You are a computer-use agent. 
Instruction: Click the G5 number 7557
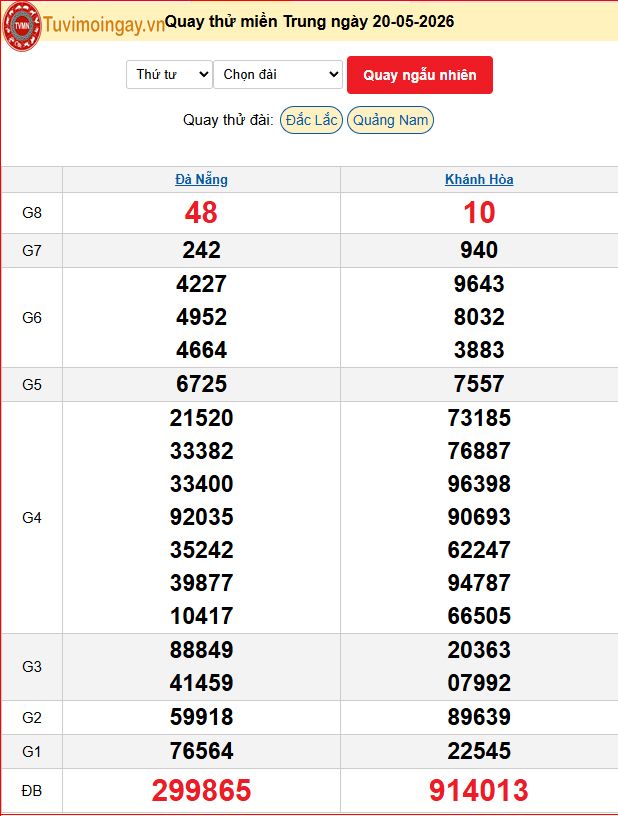coord(479,384)
